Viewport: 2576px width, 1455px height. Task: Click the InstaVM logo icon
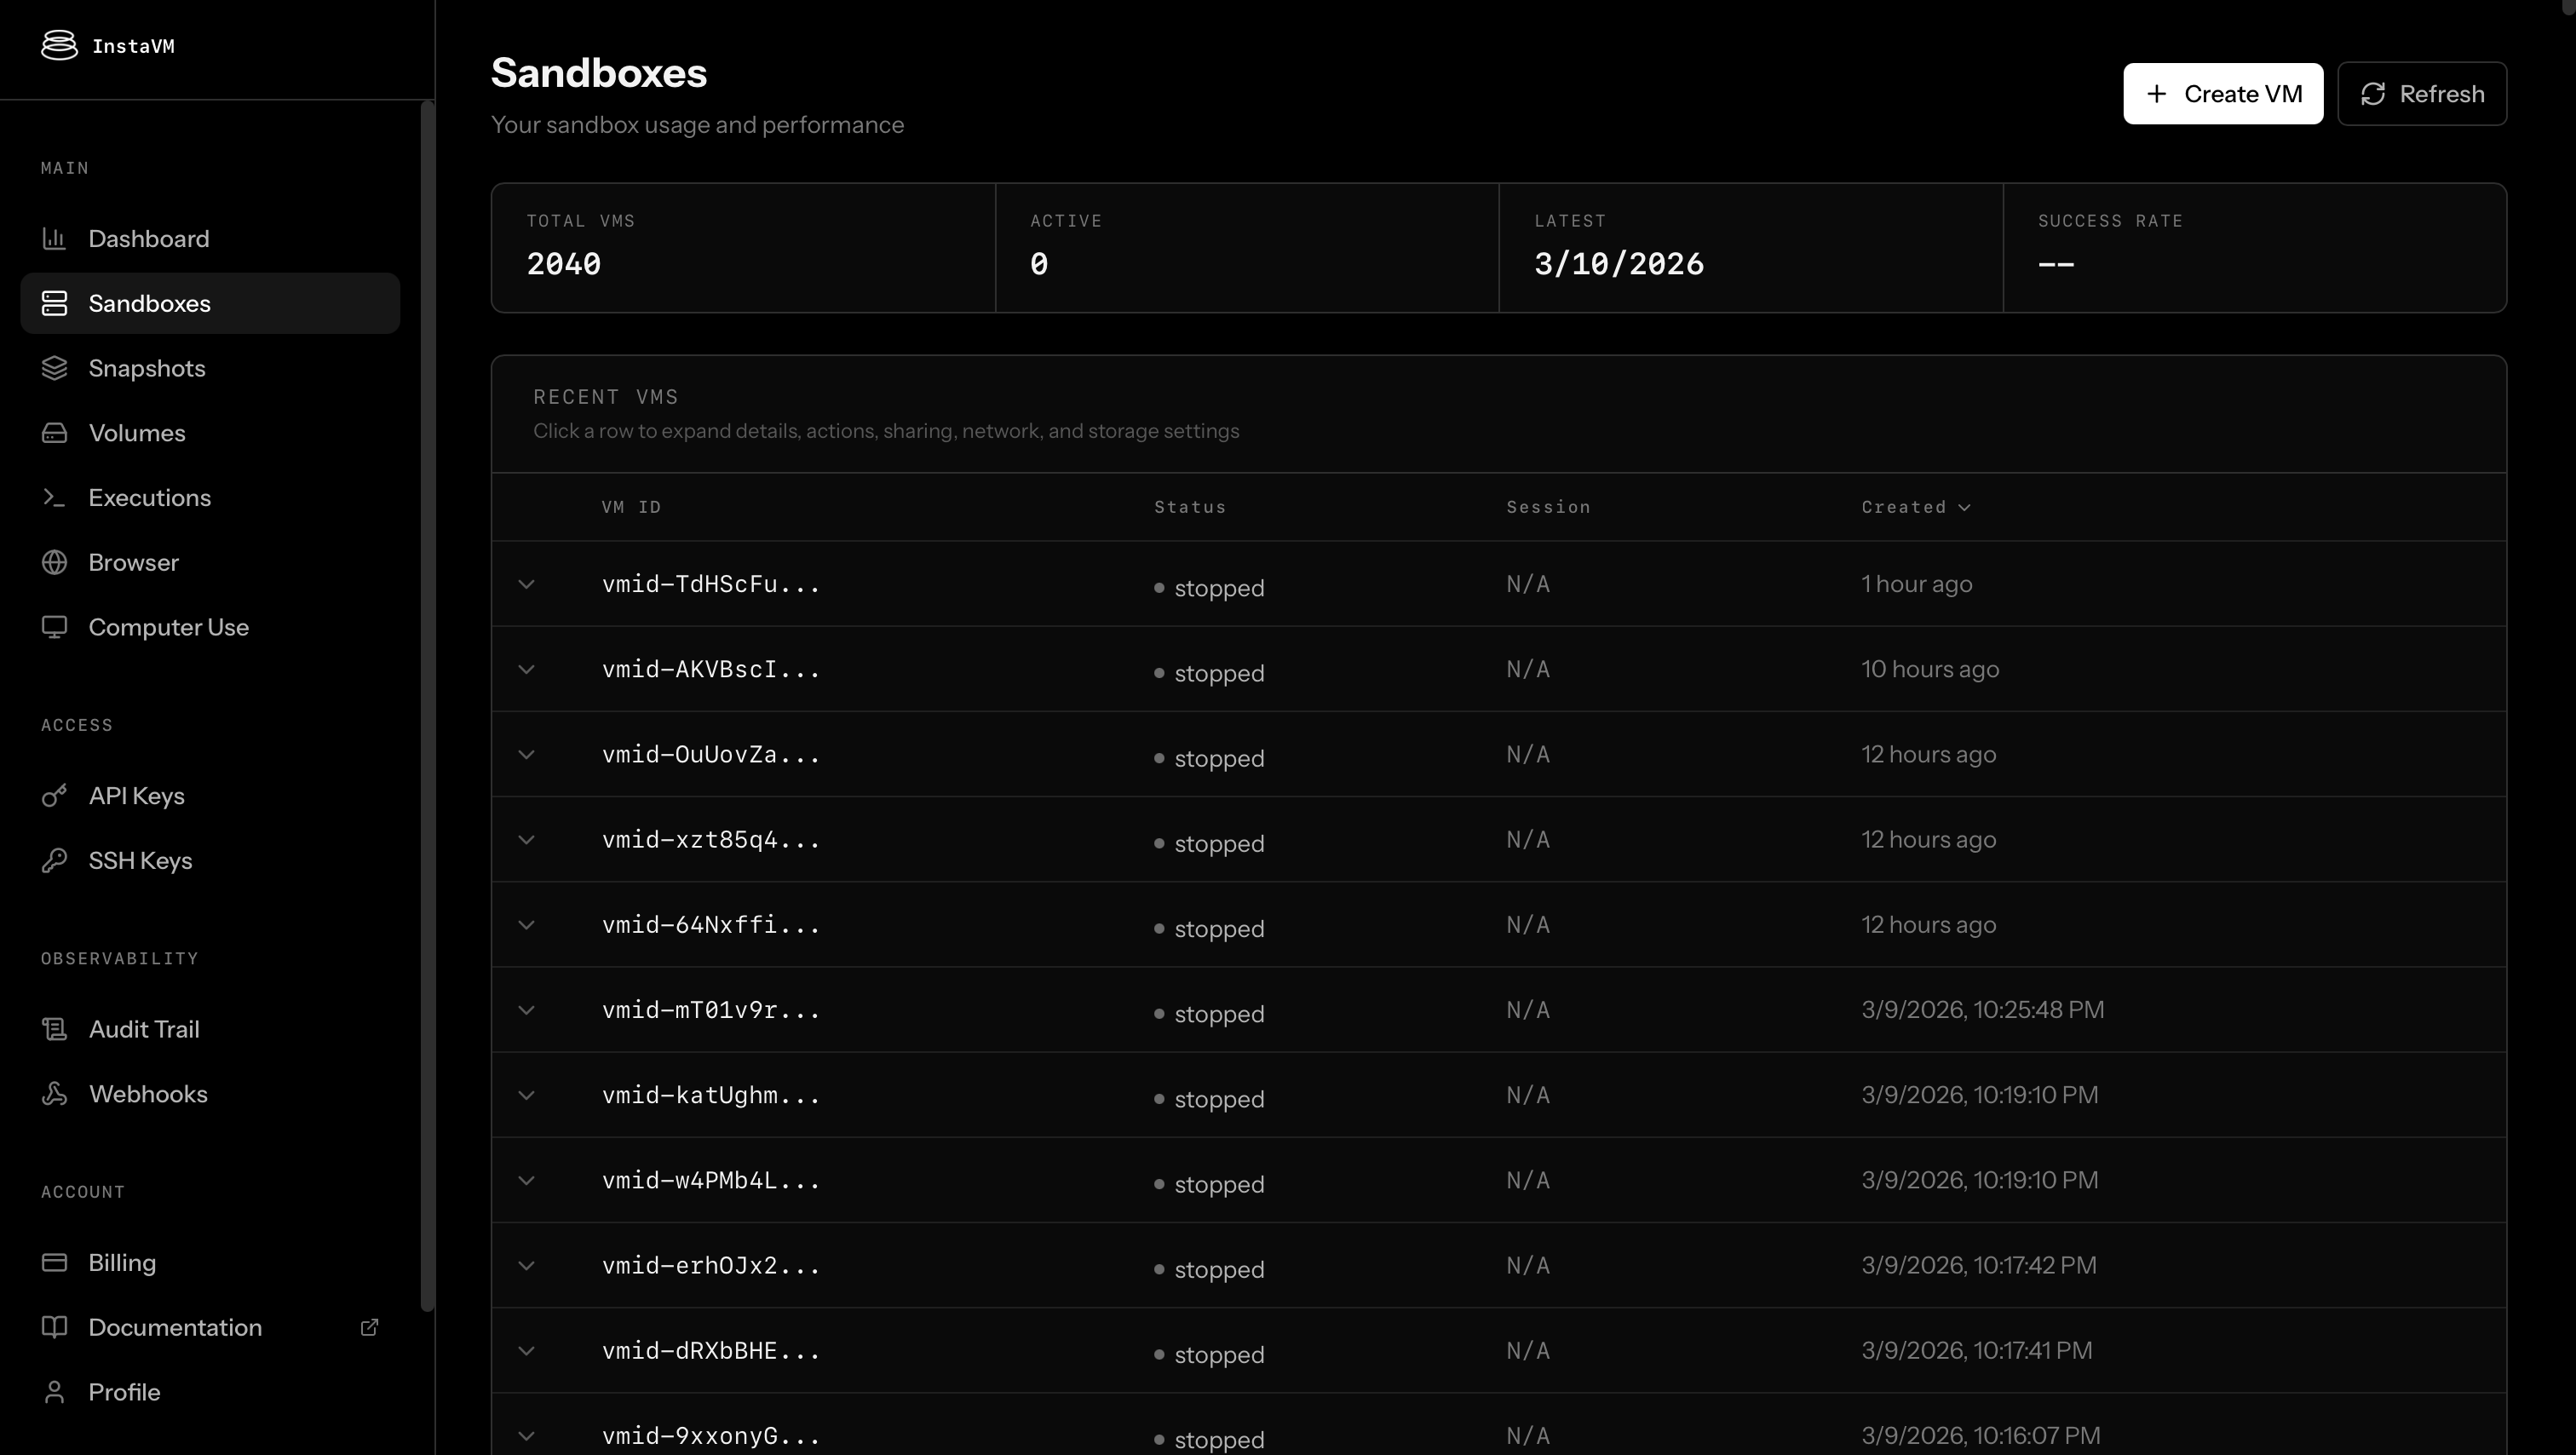59,45
